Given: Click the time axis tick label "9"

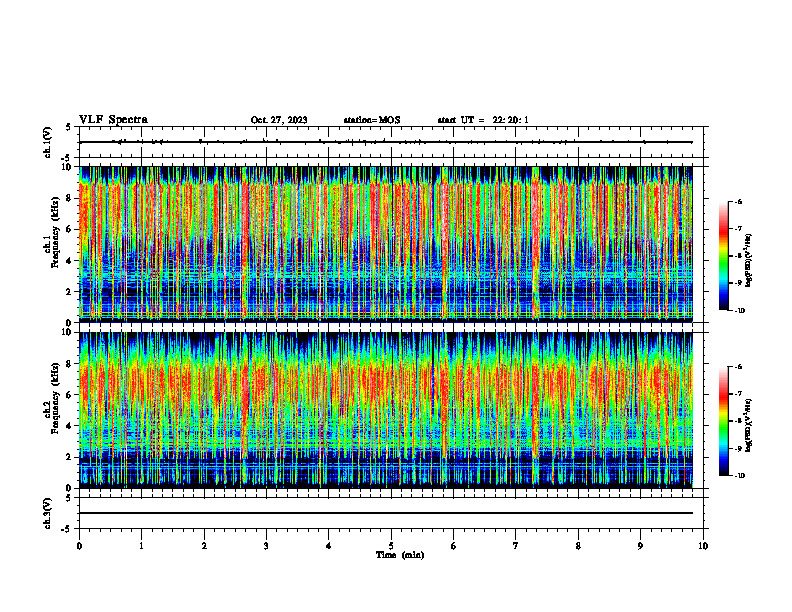Looking at the screenshot, I should [640, 546].
